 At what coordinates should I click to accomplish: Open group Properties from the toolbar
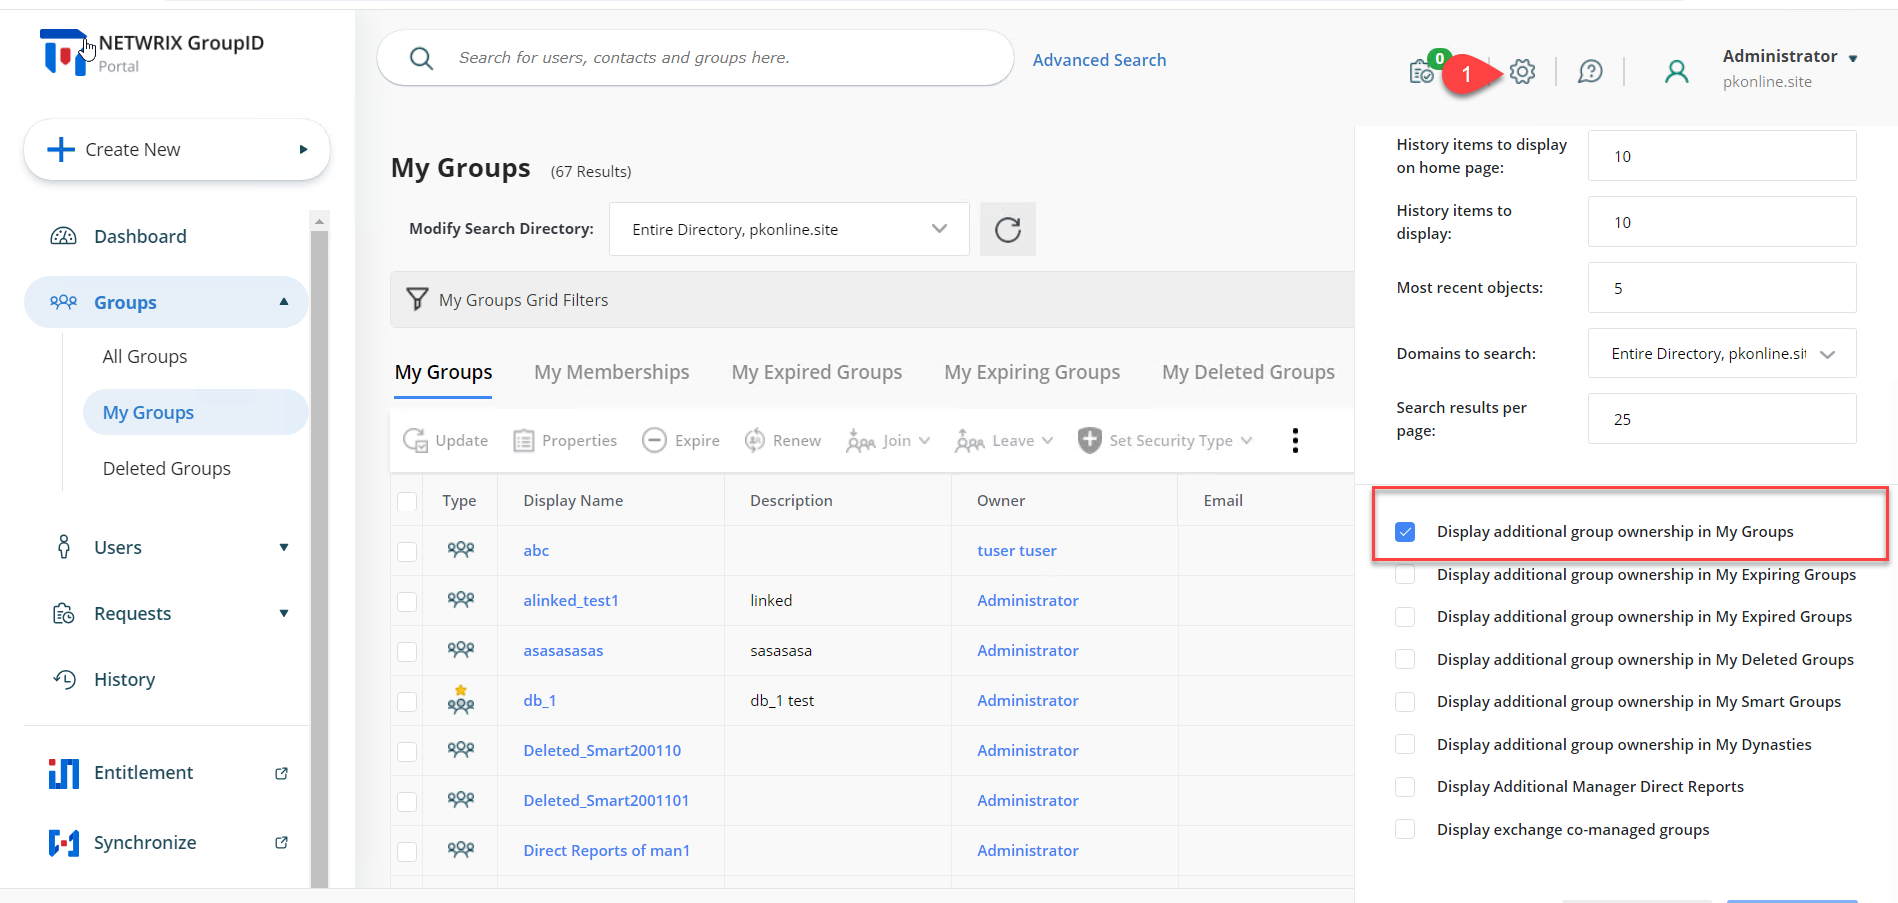(524, 440)
